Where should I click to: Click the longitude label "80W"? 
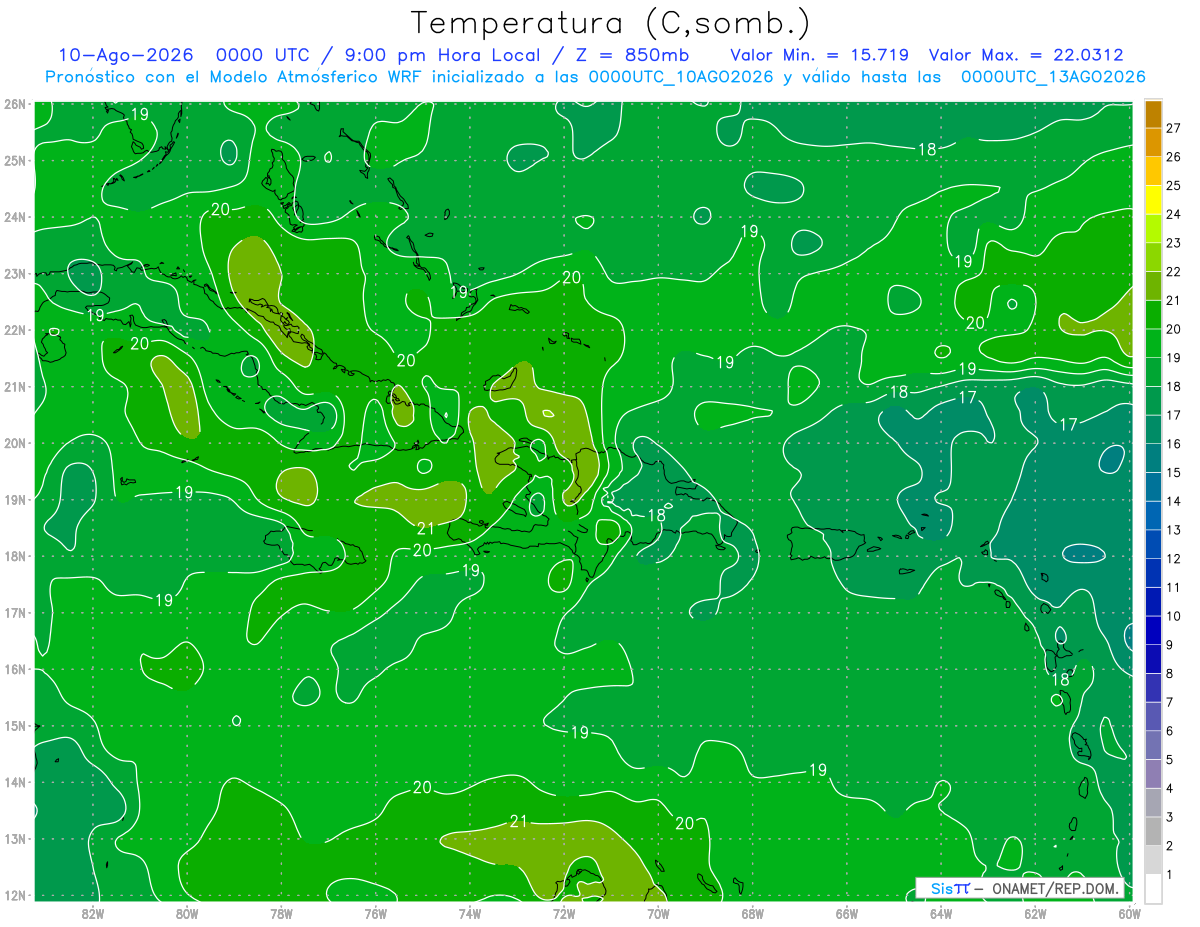point(187,913)
